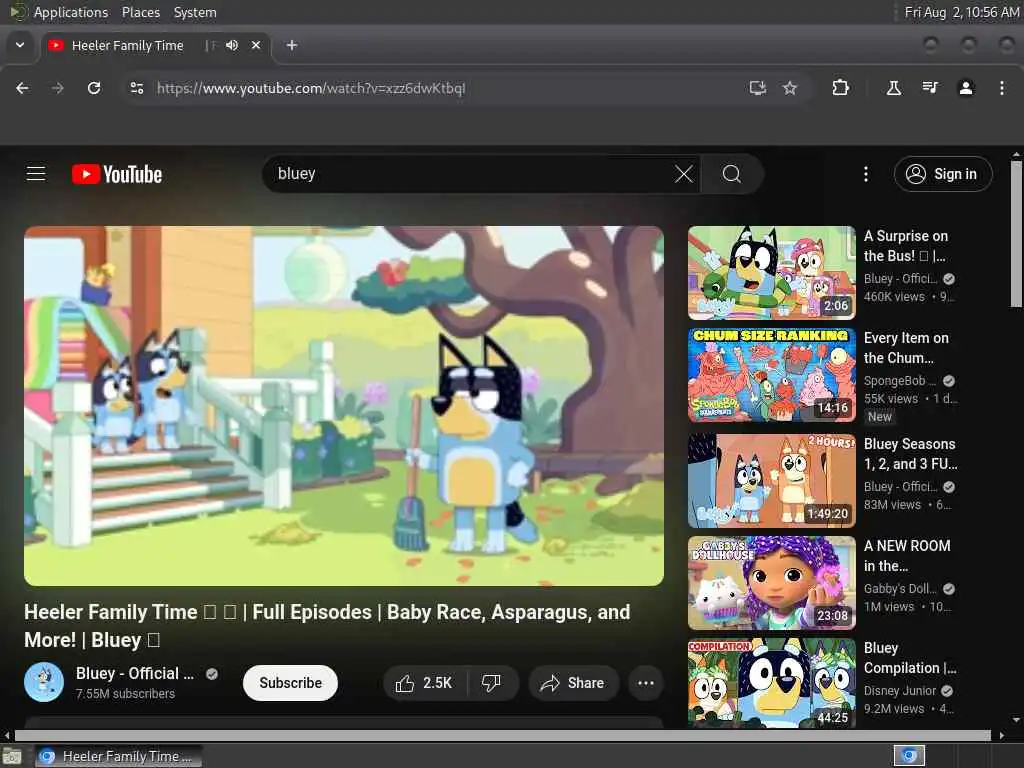
Task: Open the System menu
Action: [195, 12]
